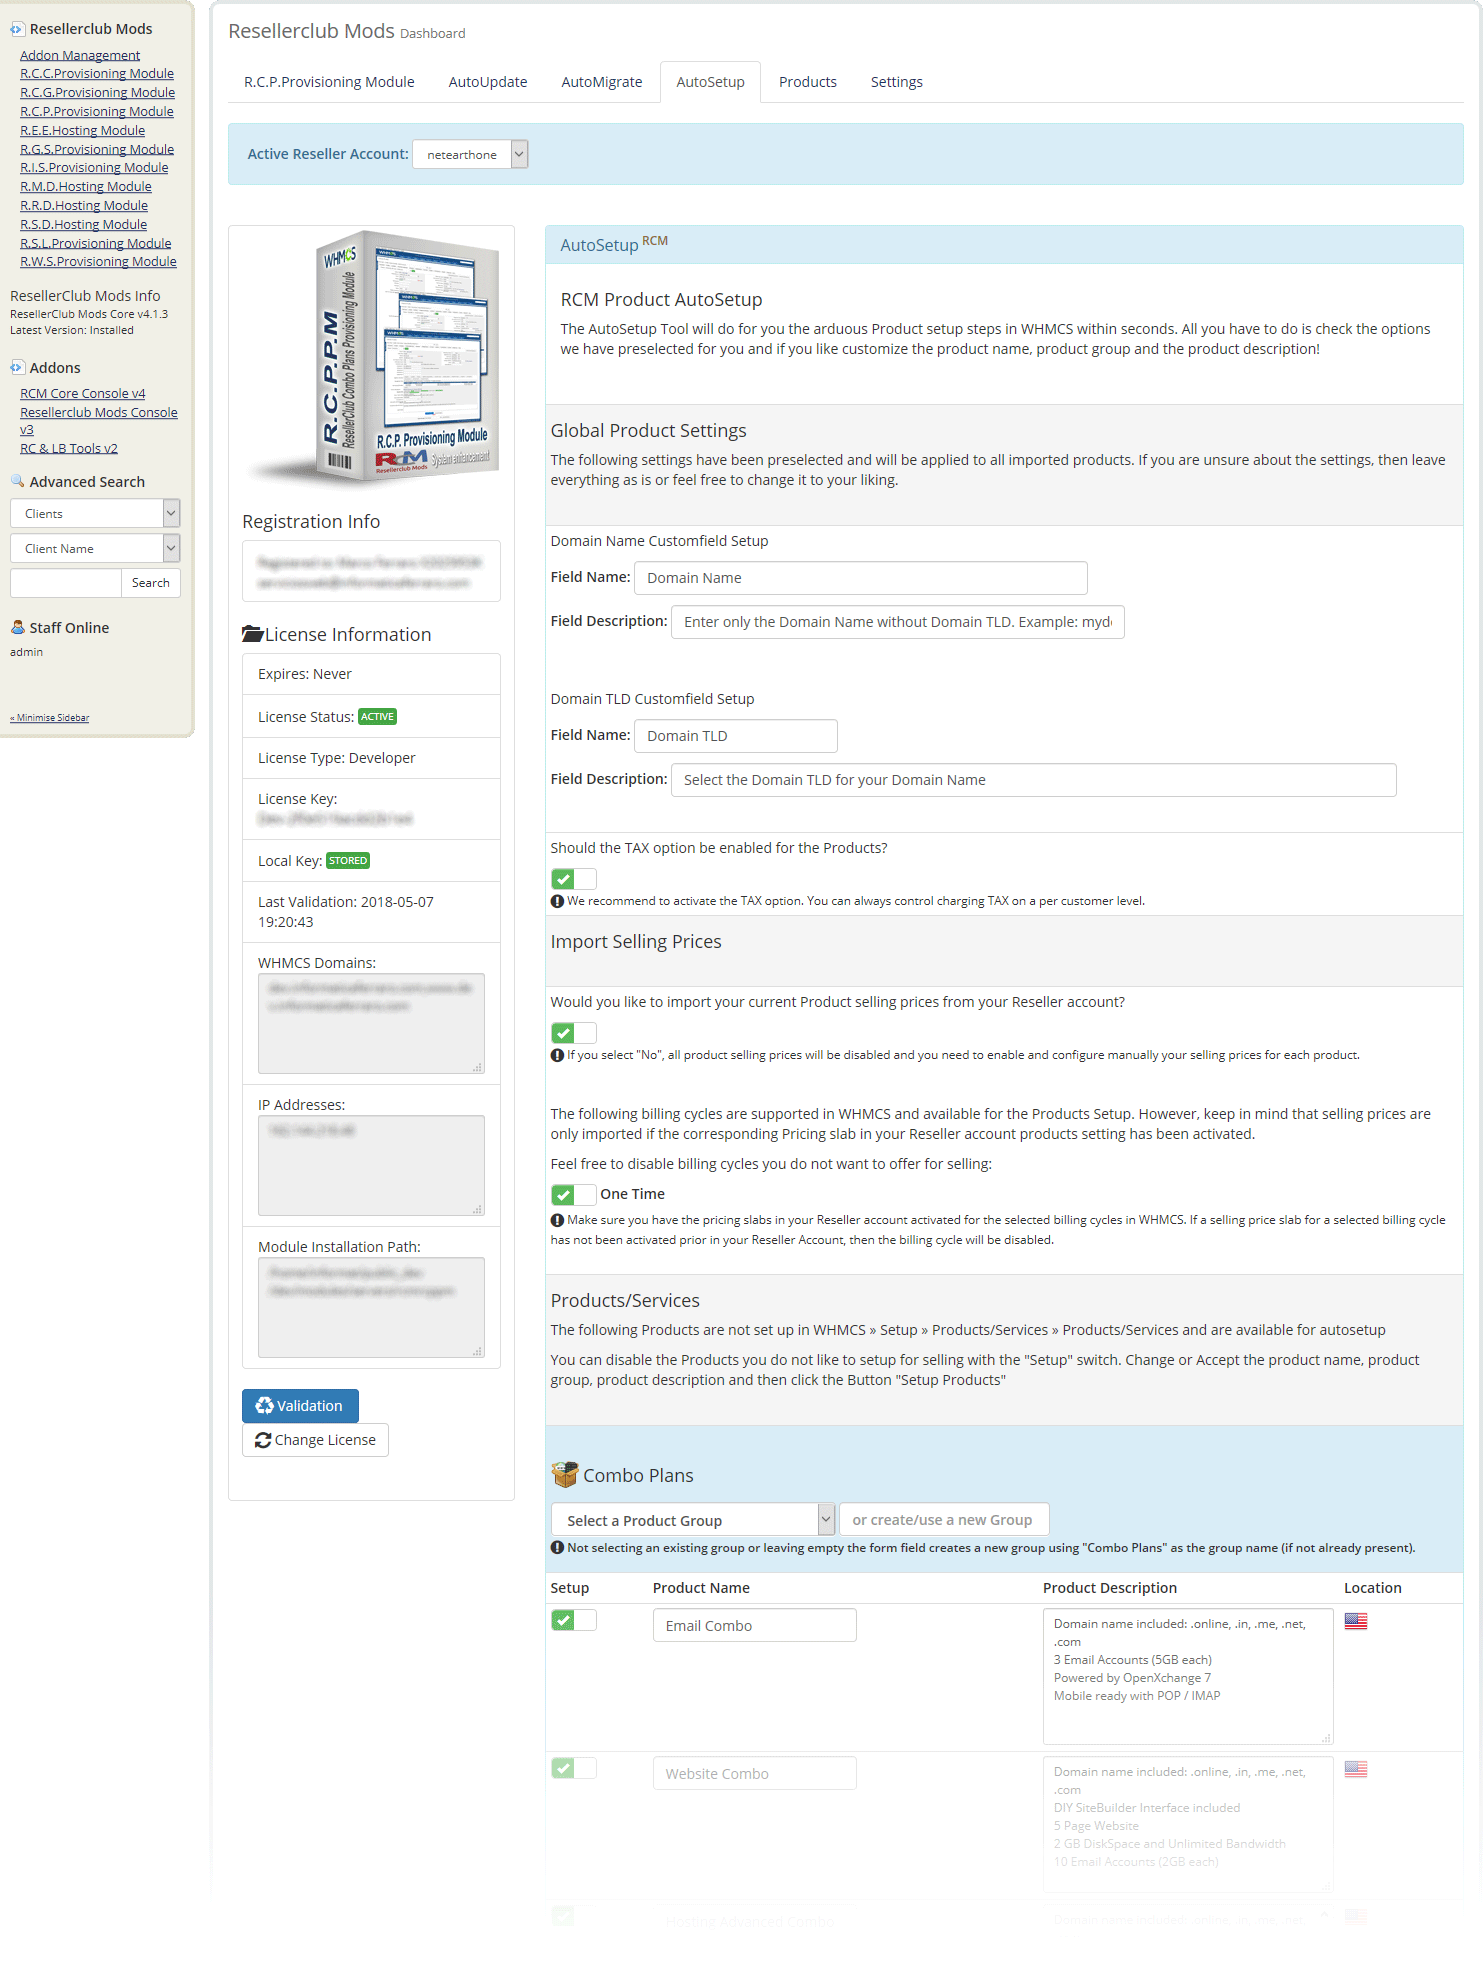The width and height of the screenshot is (1483, 1973).
Task: Open R.C.C.Provisioning Module link
Action: point(97,73)
